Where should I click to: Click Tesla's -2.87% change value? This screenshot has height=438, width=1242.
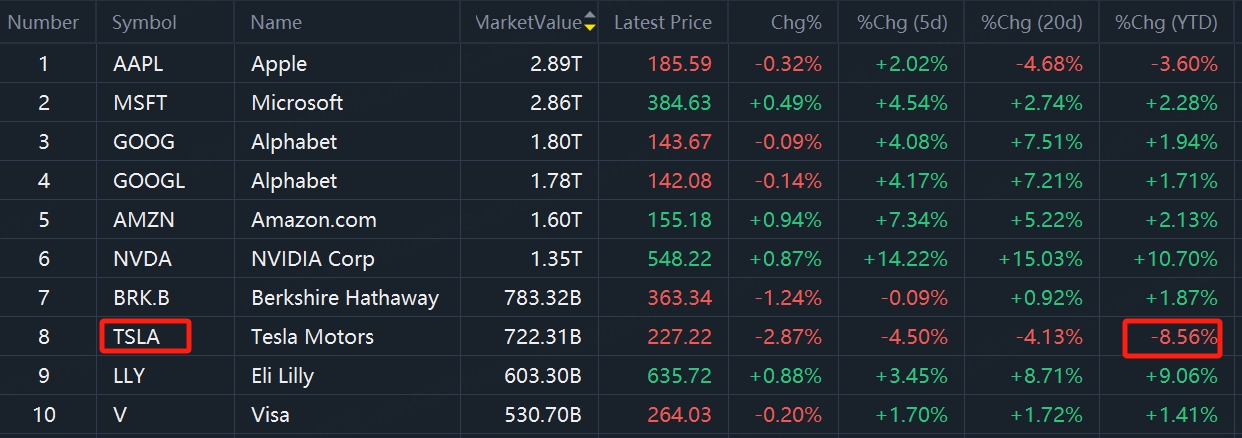(788, 337)
